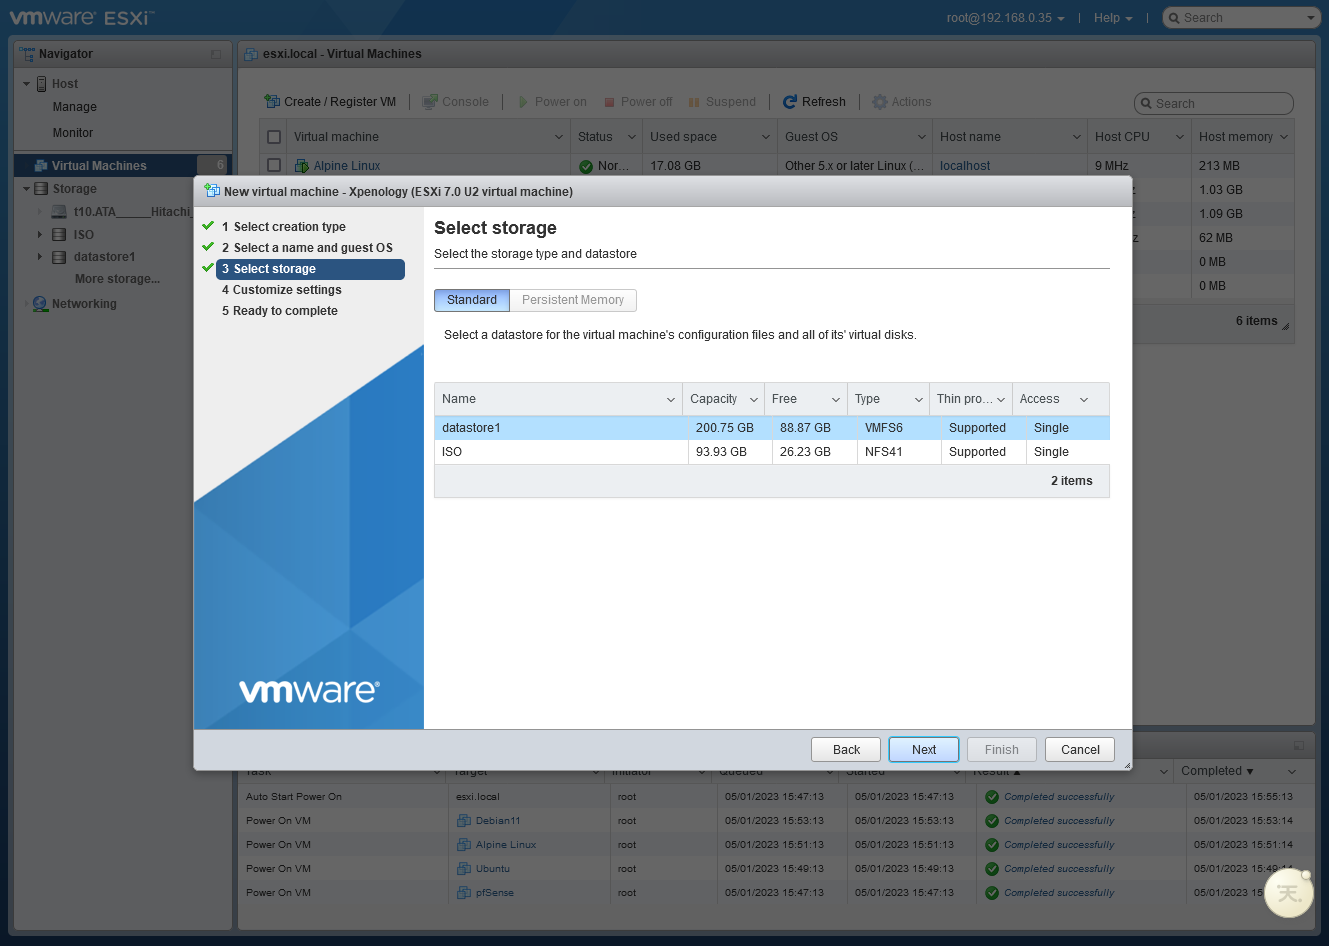Click the top-right Search input field
The image size is (1329, 946).
click(x=1240, y=18)
